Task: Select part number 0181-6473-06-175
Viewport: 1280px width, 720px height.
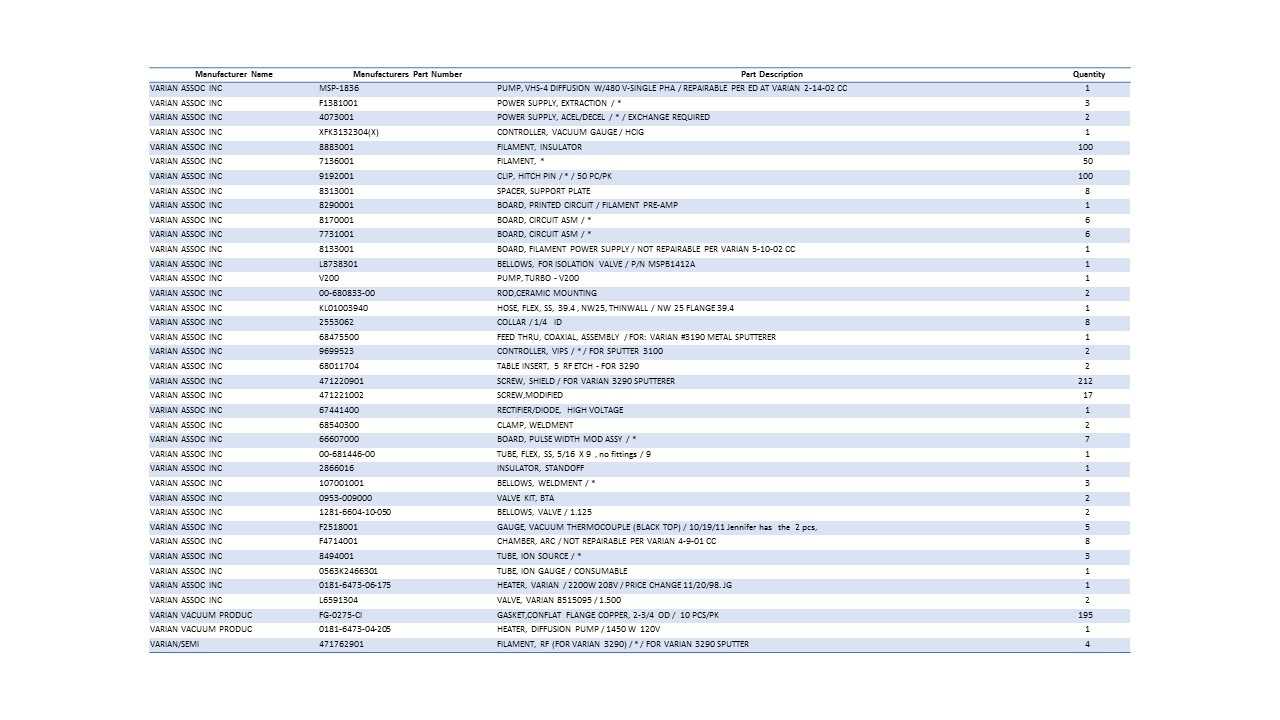Action: click(x=355, y=585)
